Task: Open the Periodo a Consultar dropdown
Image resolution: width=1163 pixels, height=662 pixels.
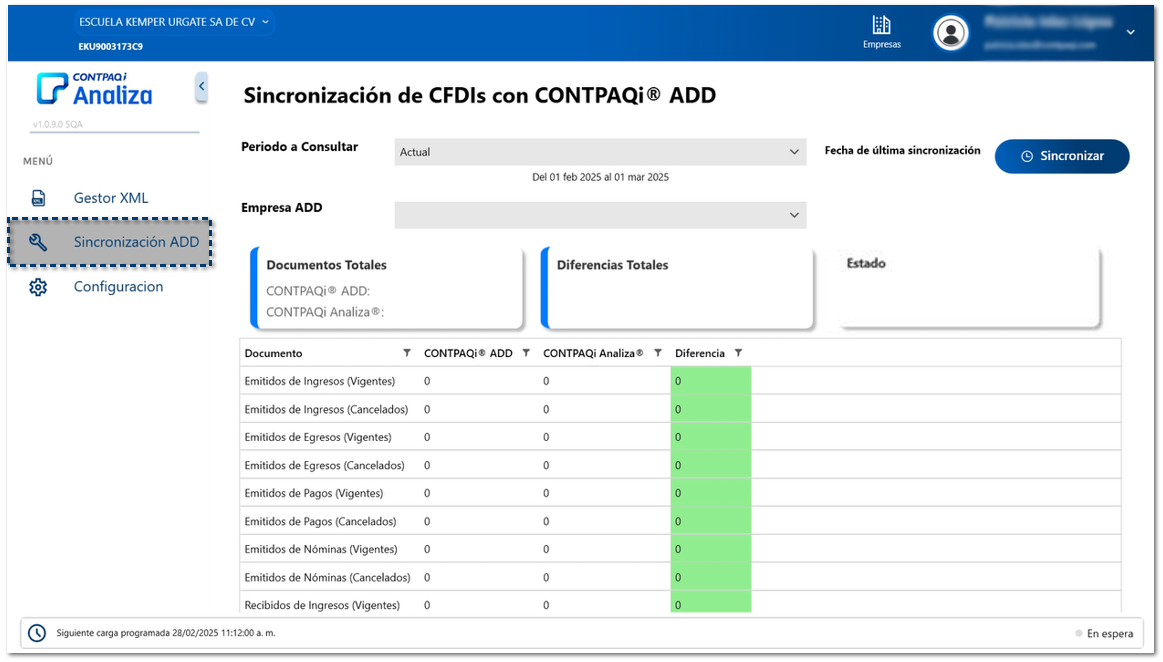Action: pyautogui.click(x=600, y=152)
